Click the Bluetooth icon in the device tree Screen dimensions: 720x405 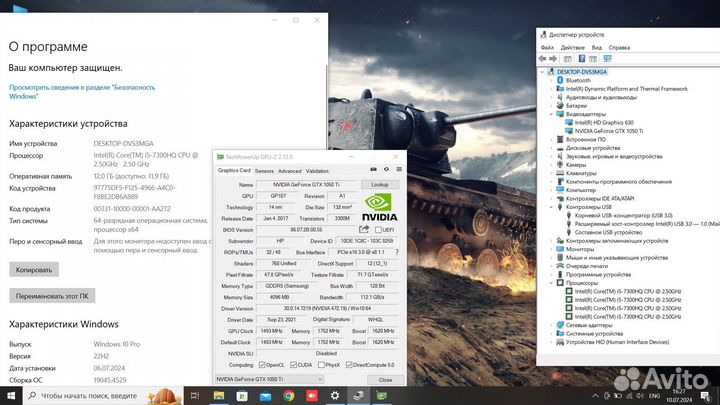pos(560,80)
